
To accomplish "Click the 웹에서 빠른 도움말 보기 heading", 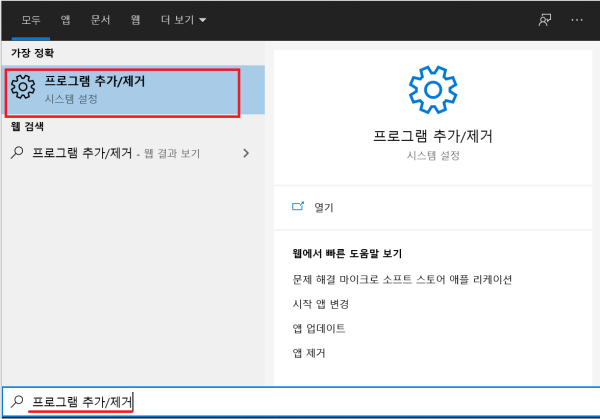I will [347, 253].
